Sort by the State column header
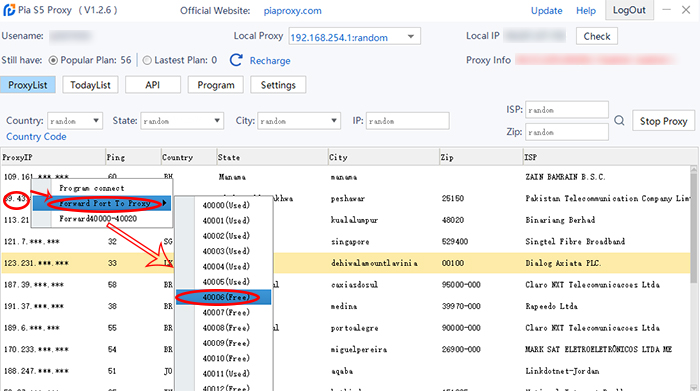This screenshot has height=391, width=700. click(272, 157)
